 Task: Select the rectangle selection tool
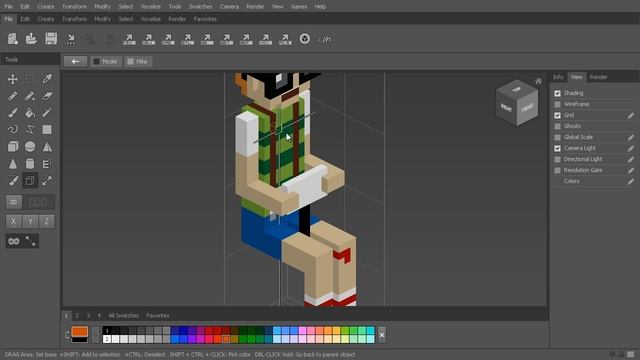coord(29,78)
